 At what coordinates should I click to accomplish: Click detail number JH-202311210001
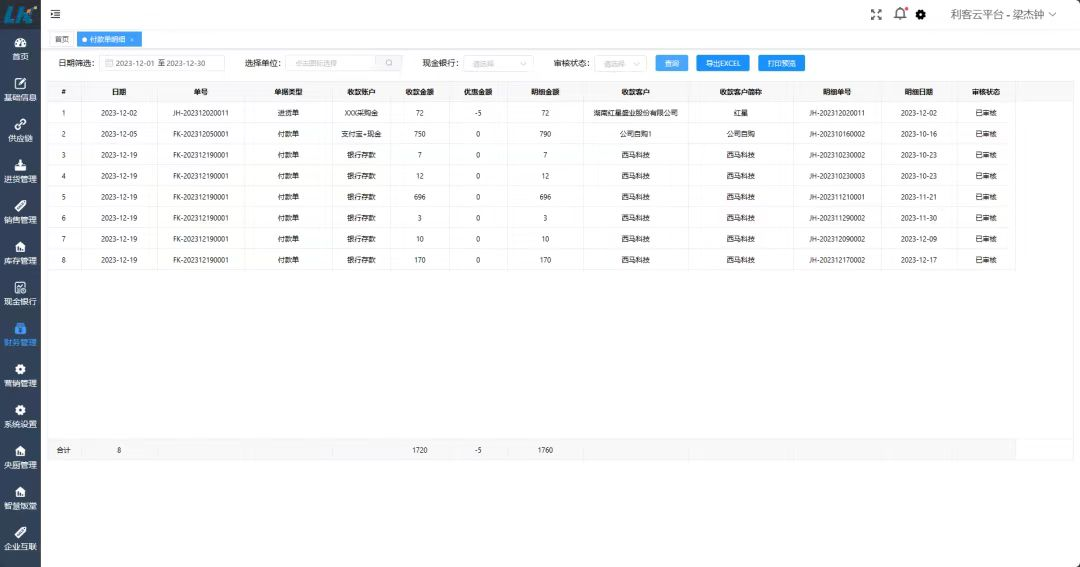[837, 197]
